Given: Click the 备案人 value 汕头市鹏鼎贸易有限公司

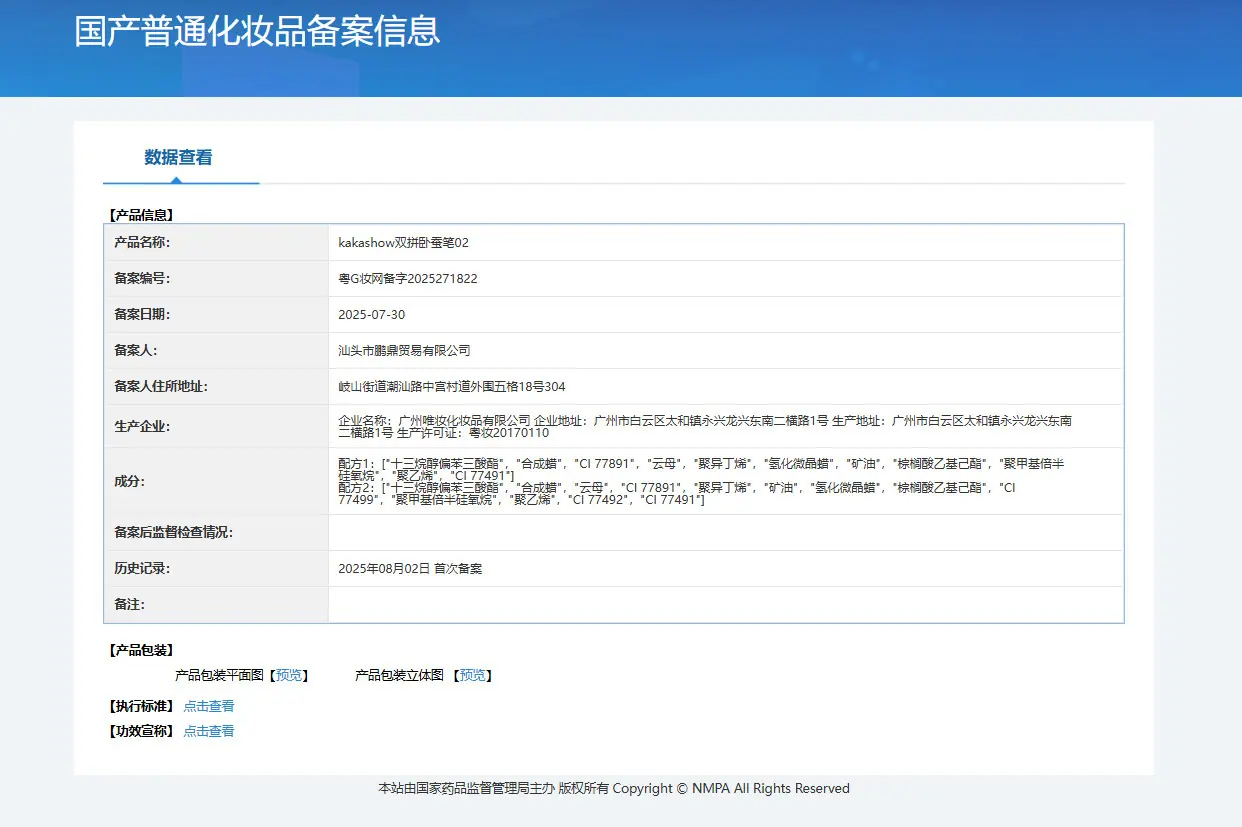Looking at the screenshot, I should tap(404, 351).
